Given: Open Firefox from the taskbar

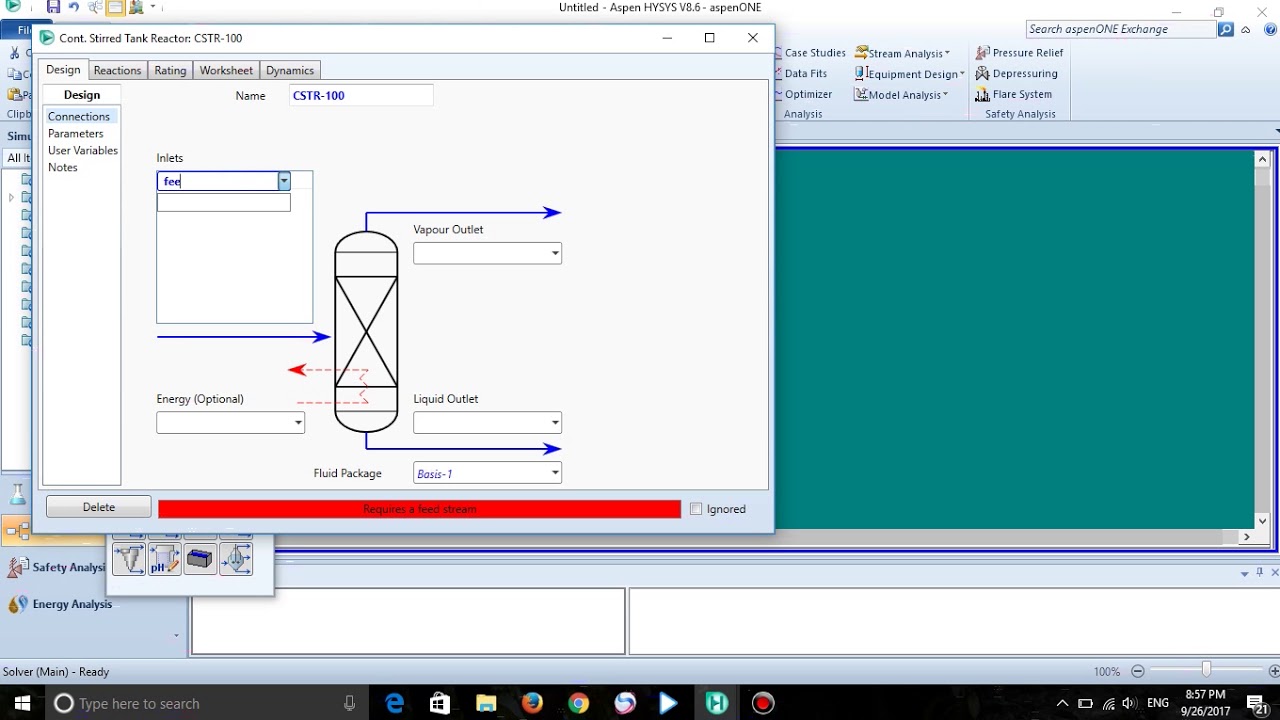Looking at the screenshot, I should (x=531, y=703).
